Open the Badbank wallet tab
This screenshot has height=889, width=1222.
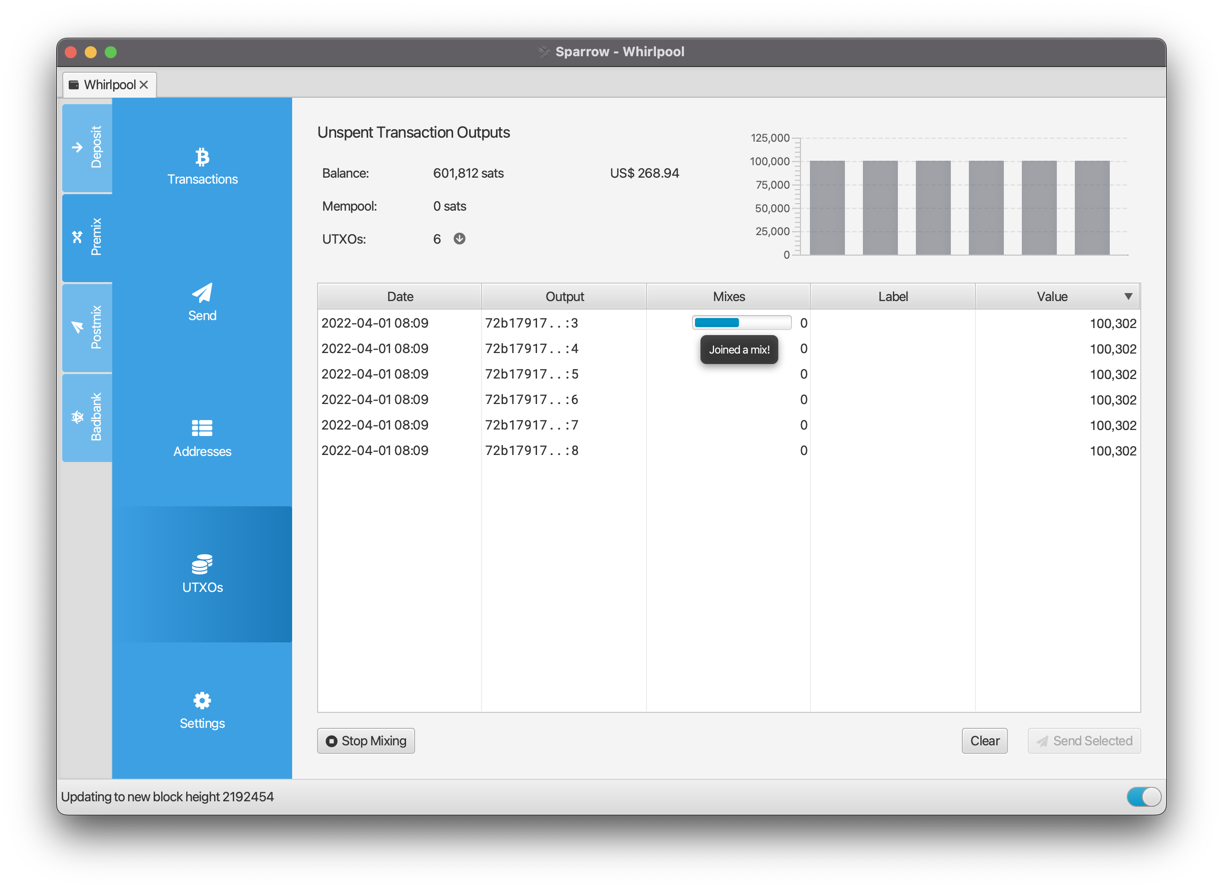[x=87, y=417]
